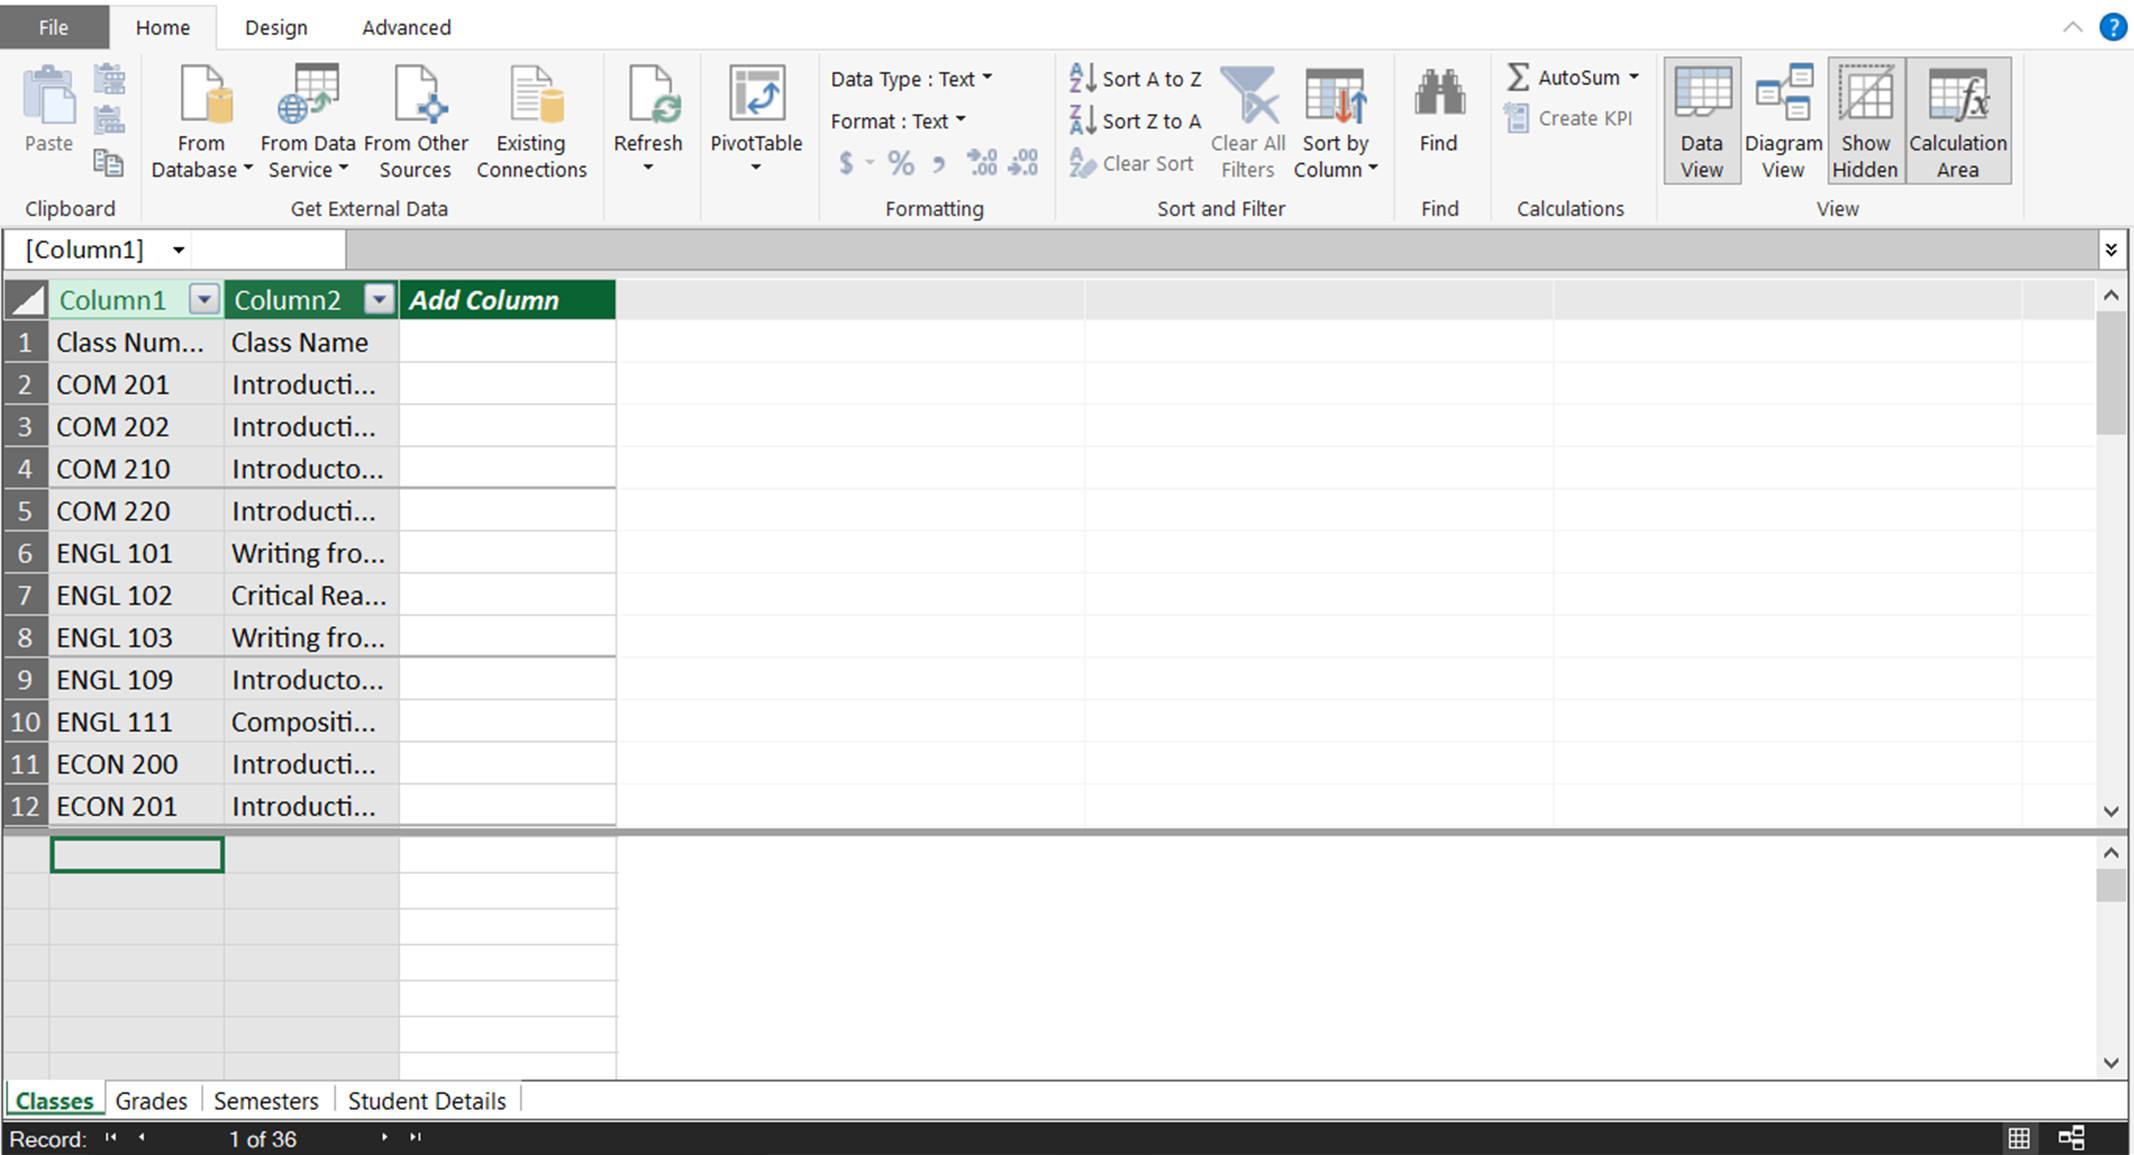Decrease decimal places icon
This screenshot has height=1155, width=2134.
tap(1022, 163)
